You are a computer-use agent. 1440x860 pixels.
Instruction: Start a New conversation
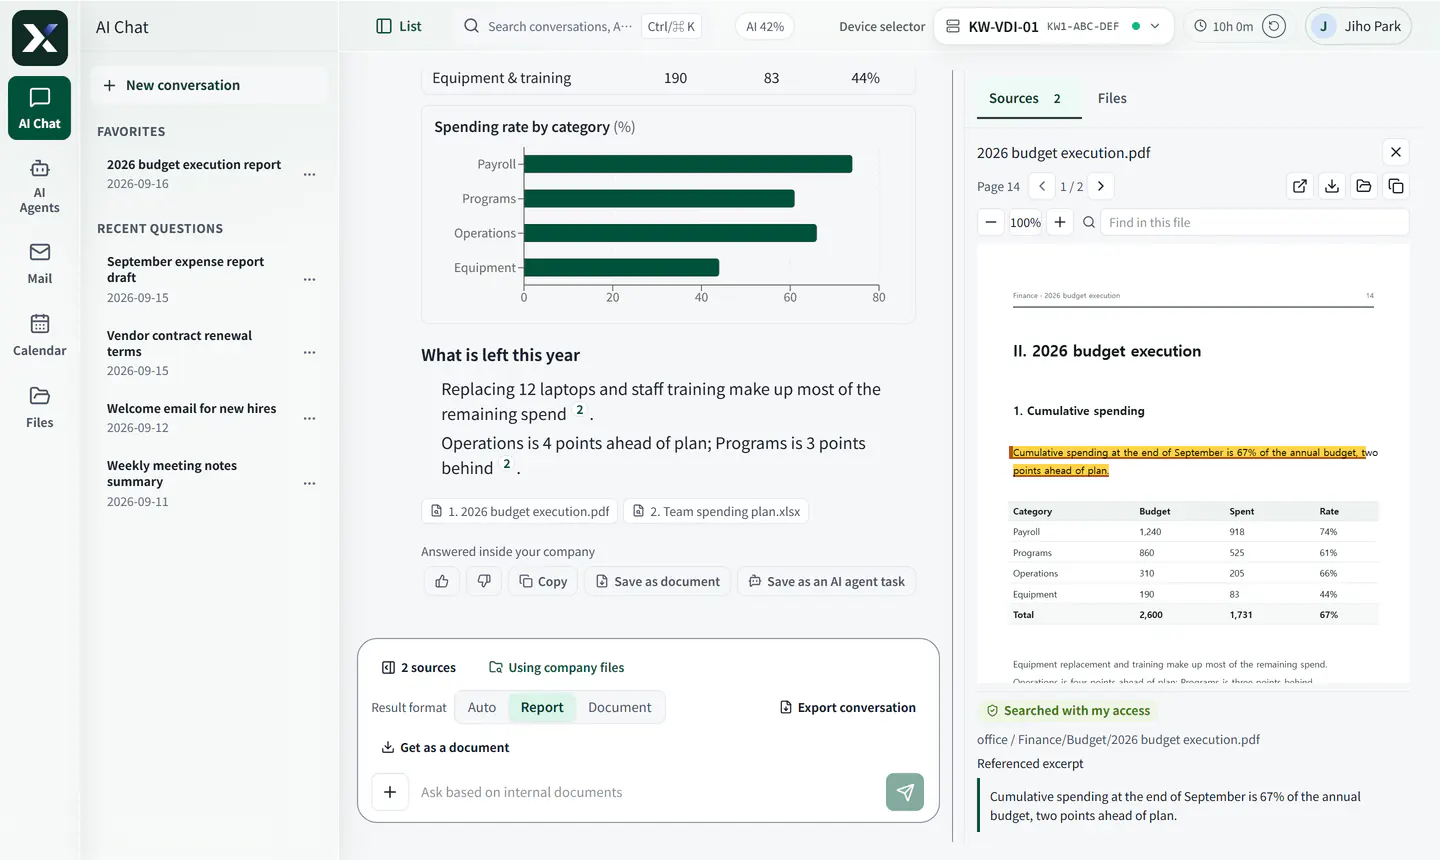click(209, 85)
